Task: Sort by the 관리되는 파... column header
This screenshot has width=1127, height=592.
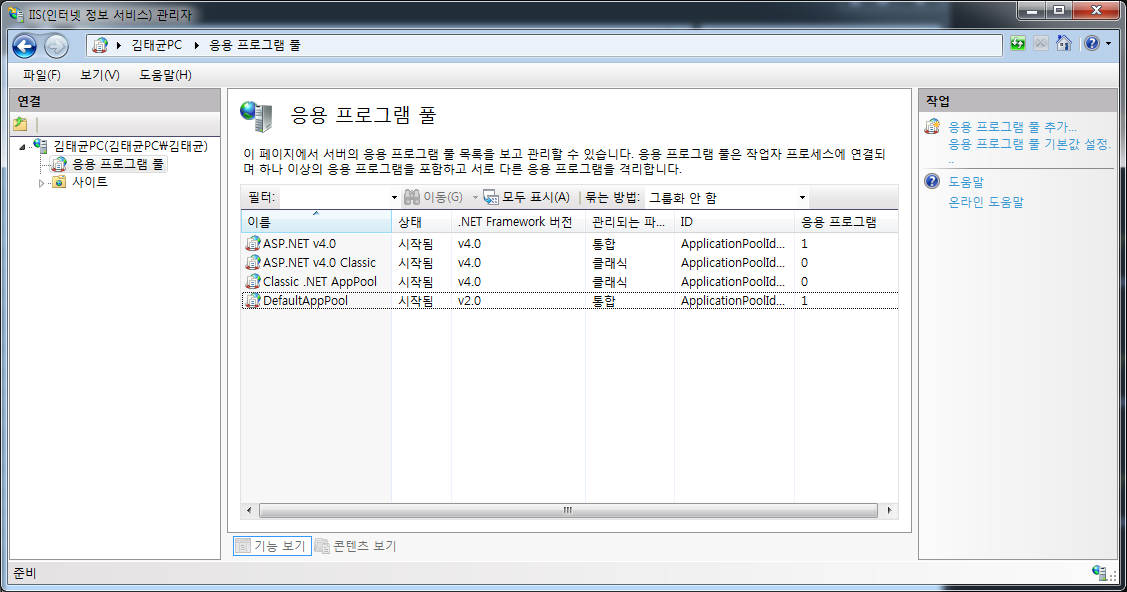Action: [630, 222]
